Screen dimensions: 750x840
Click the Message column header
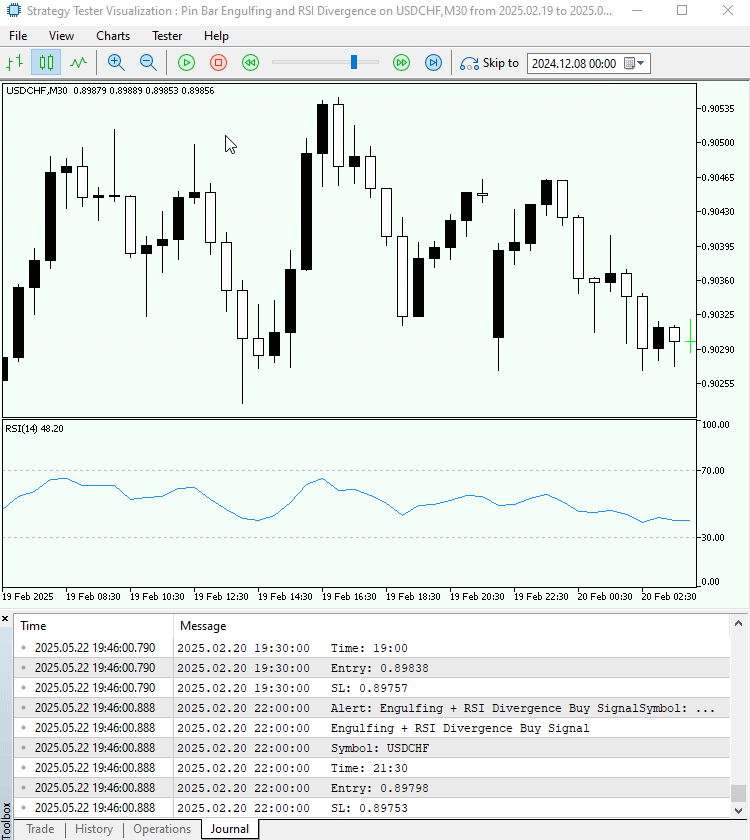451,626
